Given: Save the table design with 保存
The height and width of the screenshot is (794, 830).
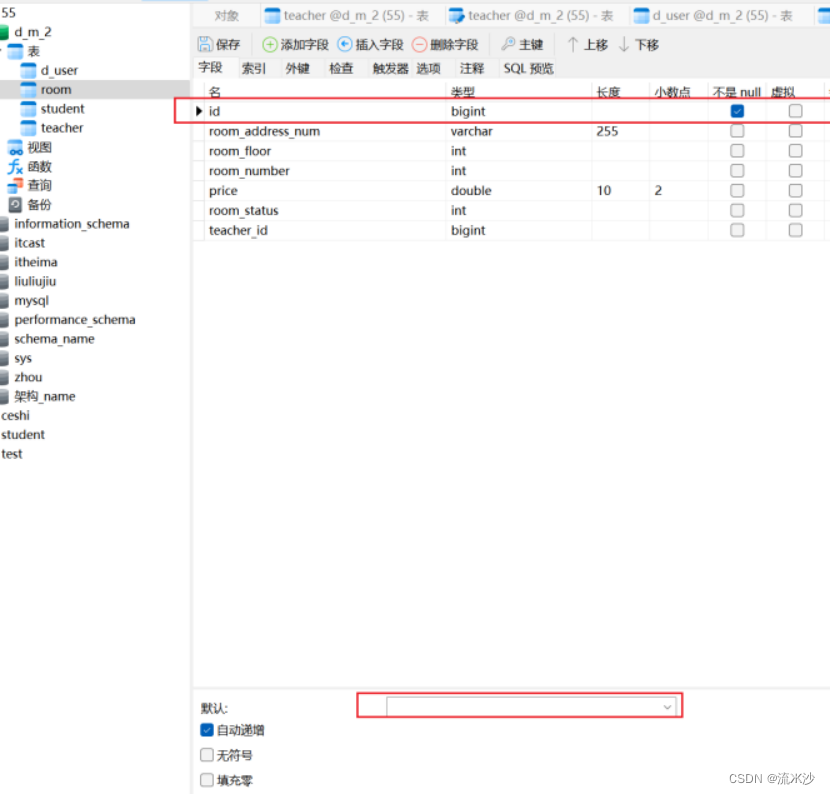Looking at the screenshot, I should pos(221,44).
